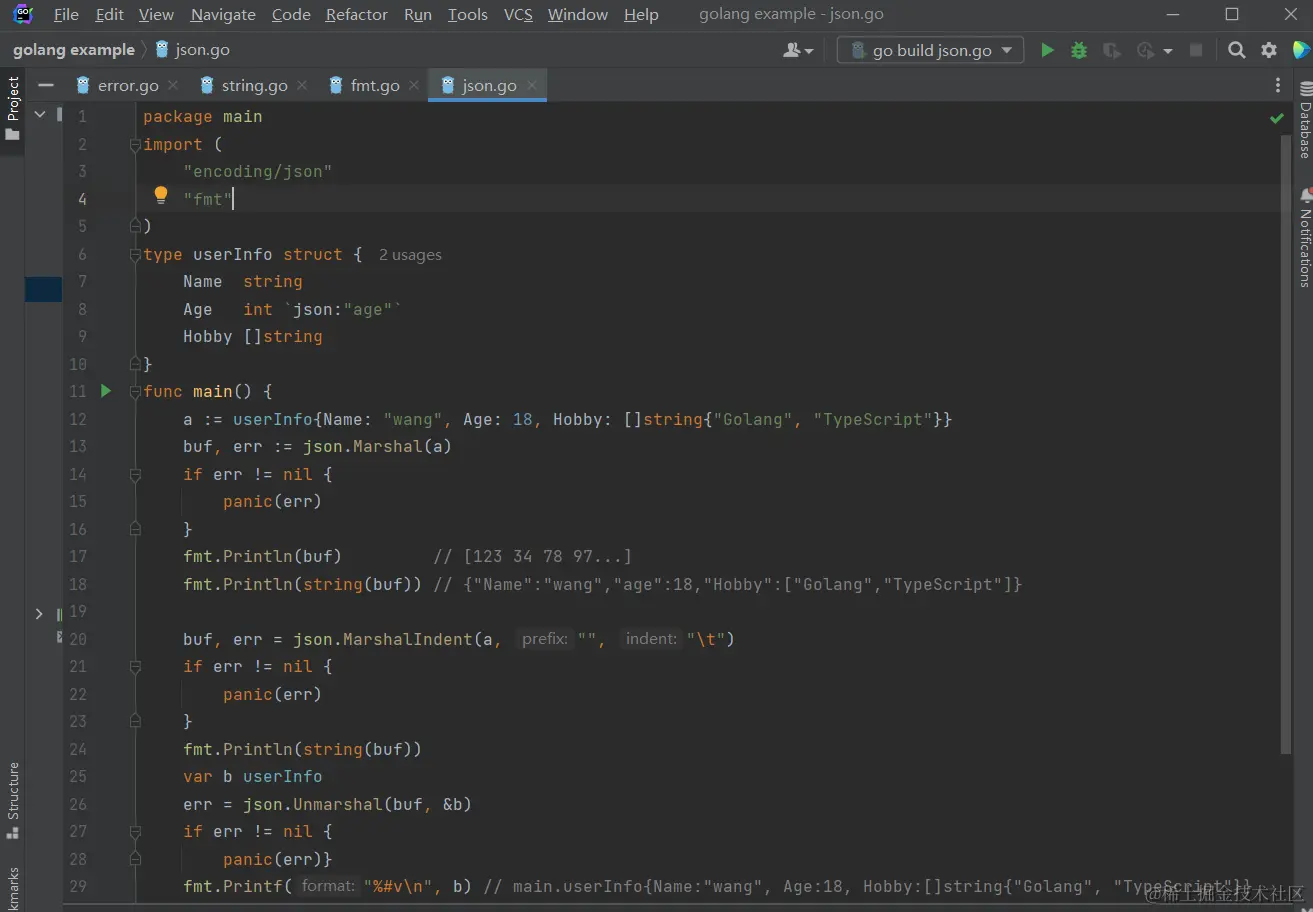Screen dimensions: 1313x912
Task: Collapse the if block fold marker on line 27
Action: click(x=135, y=832)
